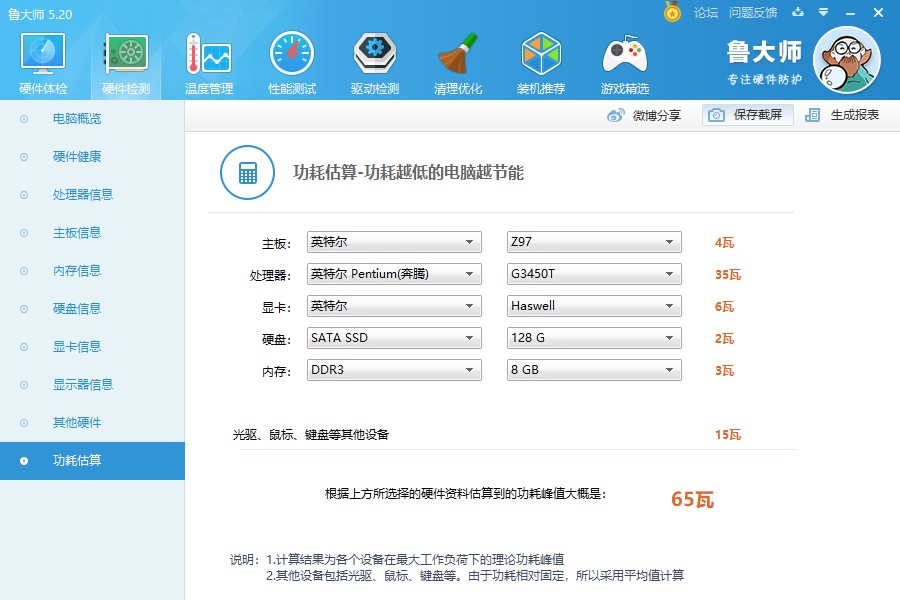
Task: Open 内存信息 sidebar item
Action: 77,270
